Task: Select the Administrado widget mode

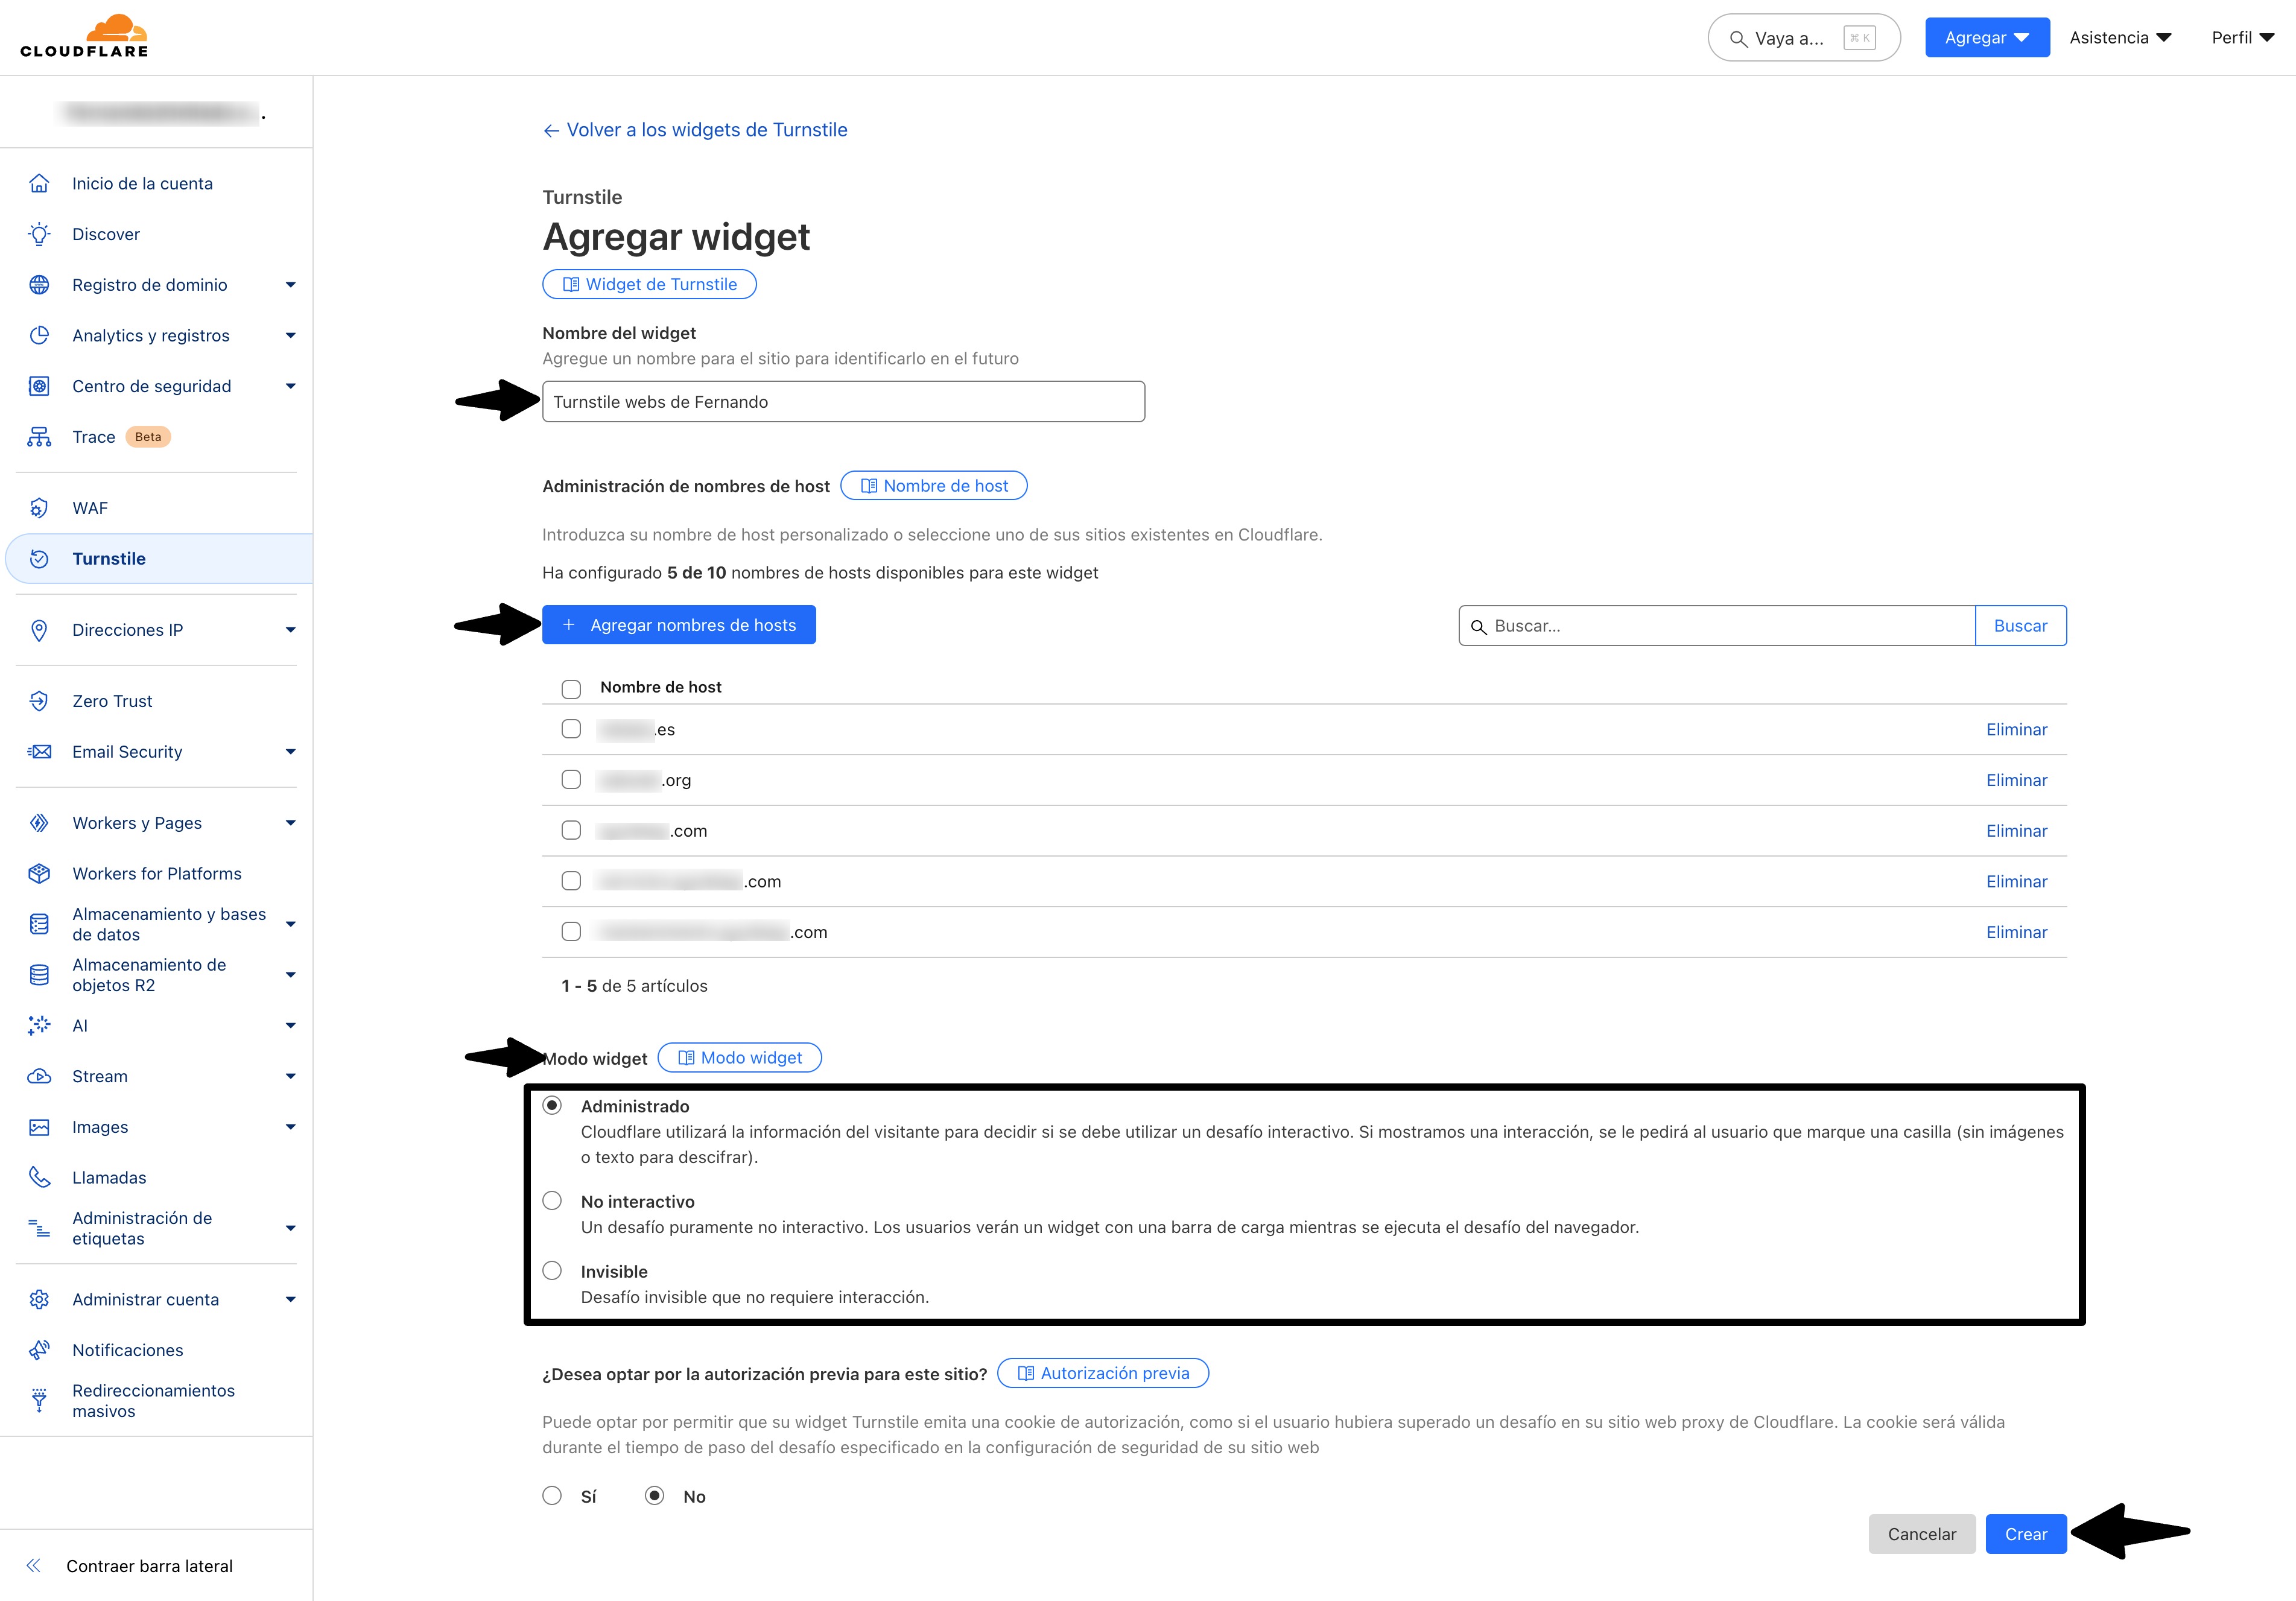Action: pyautogui.click(x=552, y=1106)
